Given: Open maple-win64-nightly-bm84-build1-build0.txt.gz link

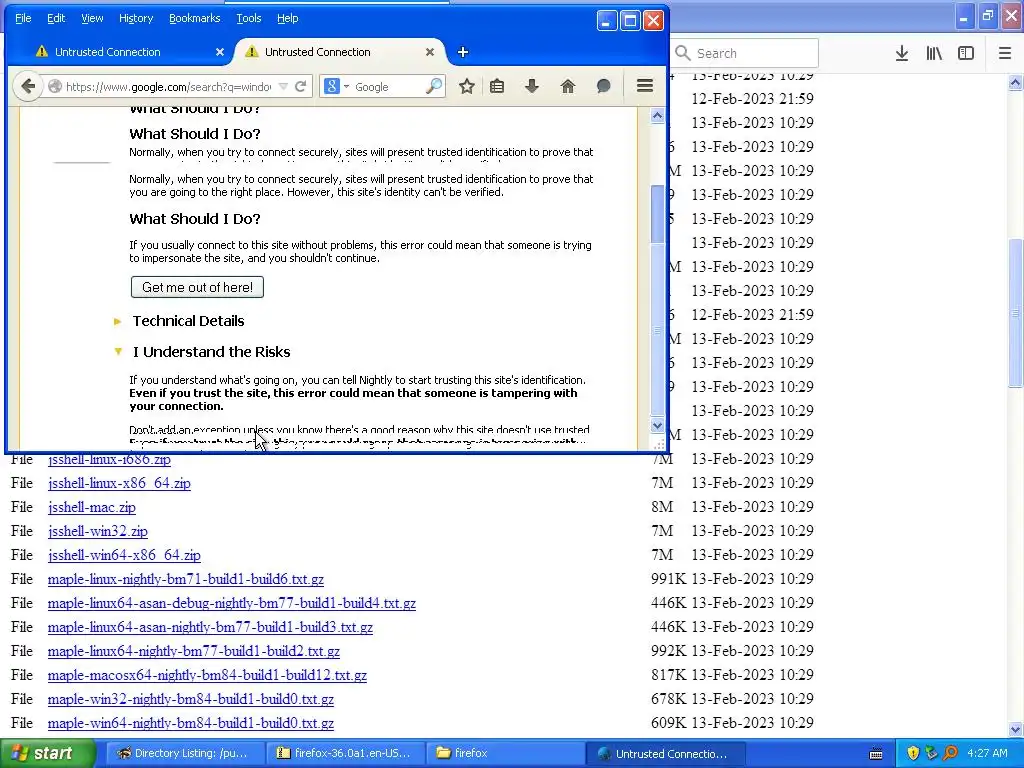Looking at the screenshot, I should coord(191,724).
